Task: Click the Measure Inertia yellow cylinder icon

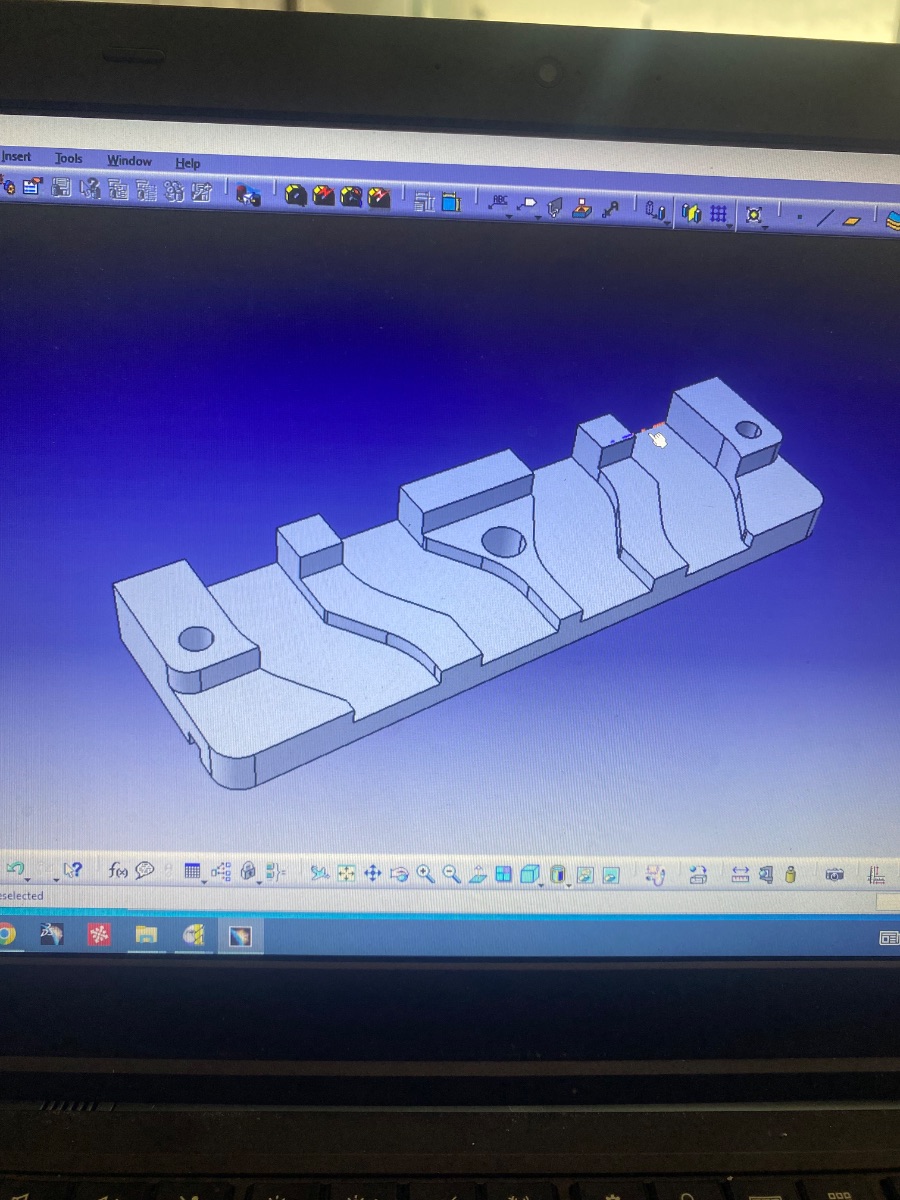Action: pyautogui.click(x=790, y=875)
